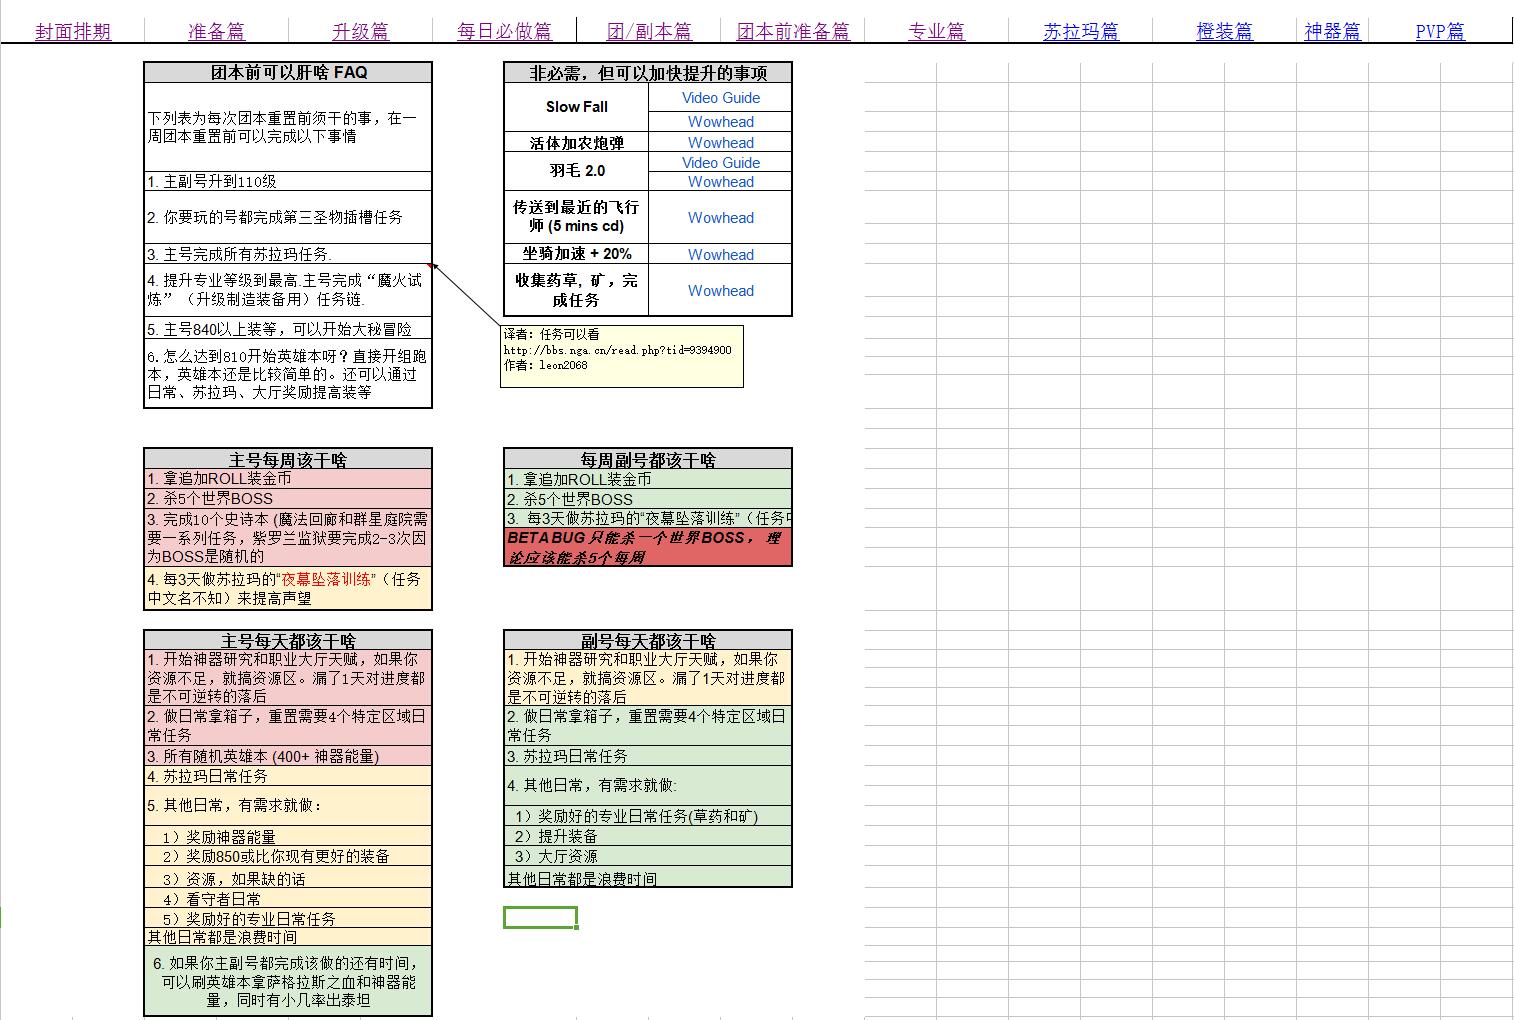
Task: Open the Wowhead link for 活体加农炮弹
Action: [720, 142]
